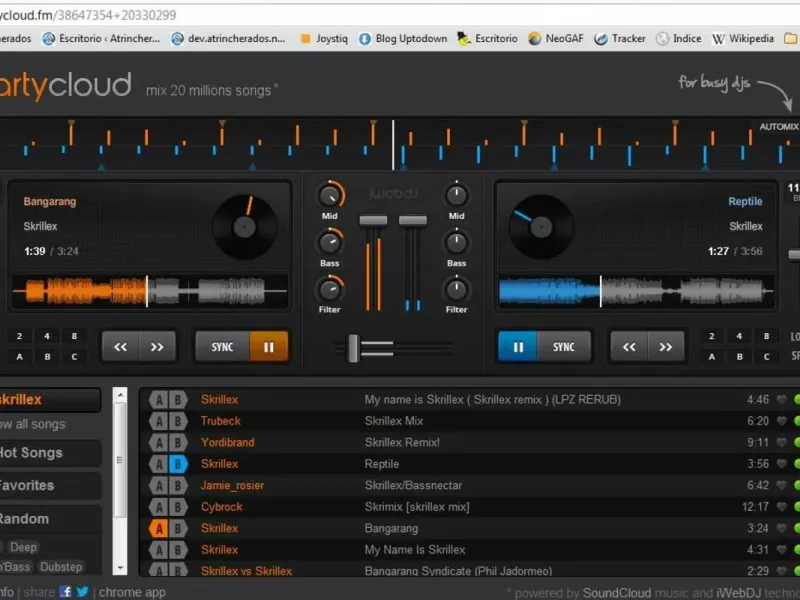Show all songs in sidebar
Screen dimensions: 800x600
(33, 424)
